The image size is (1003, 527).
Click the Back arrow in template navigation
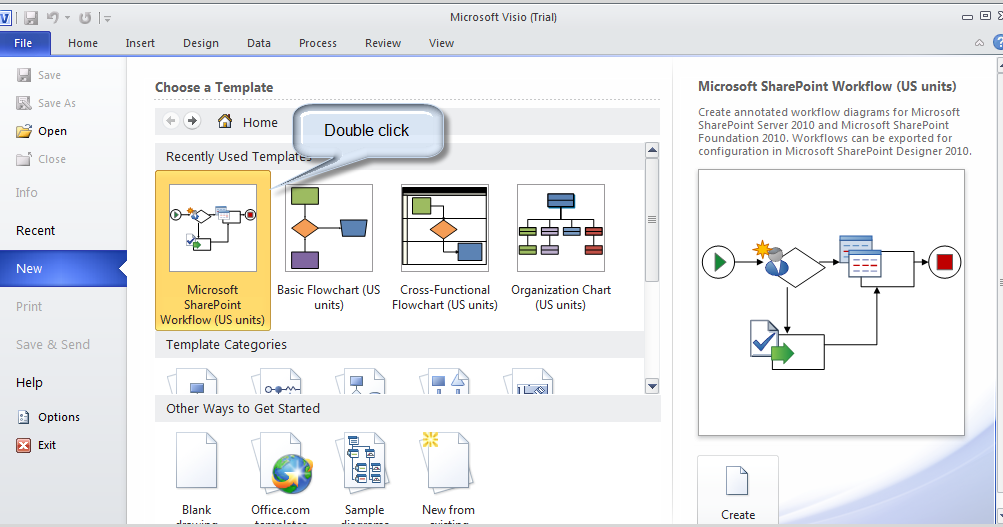(x=171, y=120)
